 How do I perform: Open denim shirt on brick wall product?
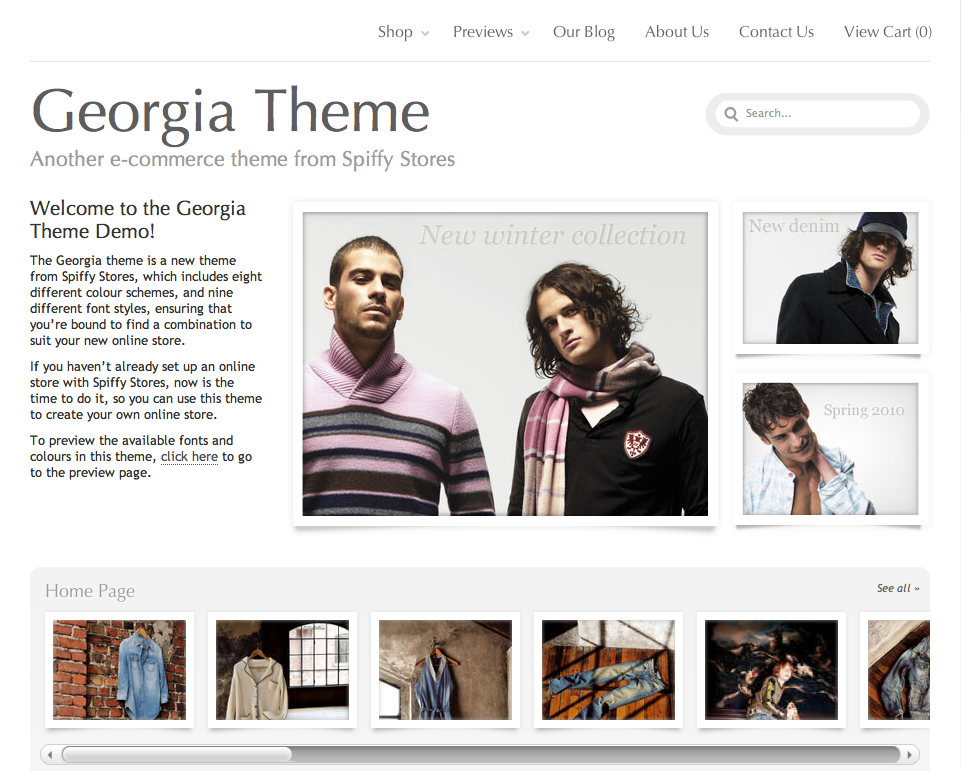120,670
